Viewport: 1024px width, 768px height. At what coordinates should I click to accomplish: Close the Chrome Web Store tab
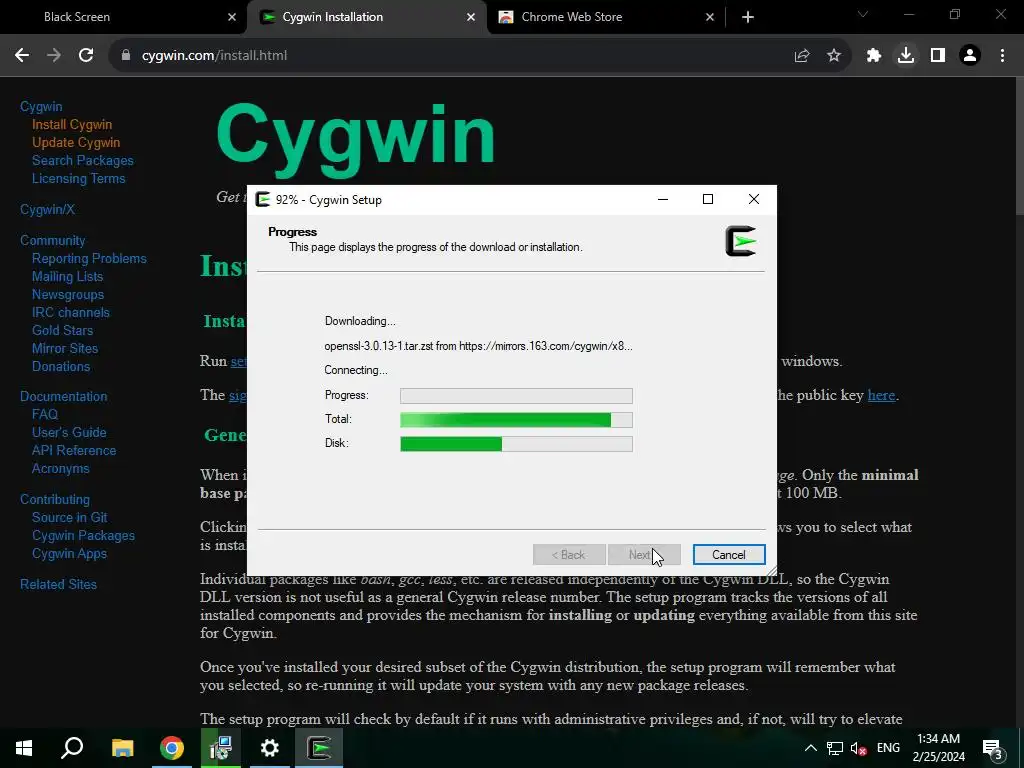coord(710,17)
